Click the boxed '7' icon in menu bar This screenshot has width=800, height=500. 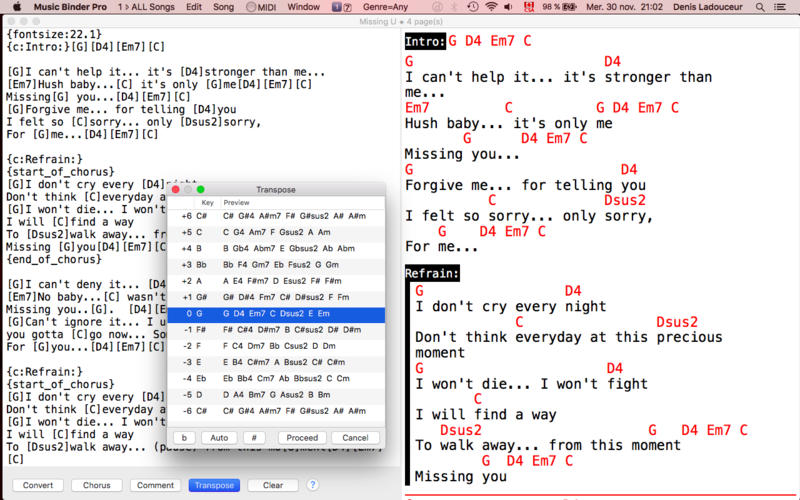click(x=347, y=7)
